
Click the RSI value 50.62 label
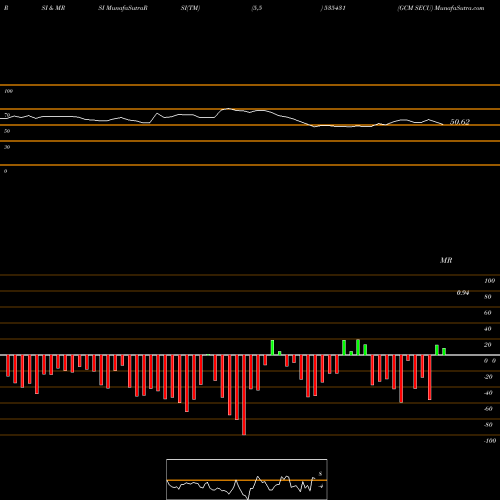[460, 122]
